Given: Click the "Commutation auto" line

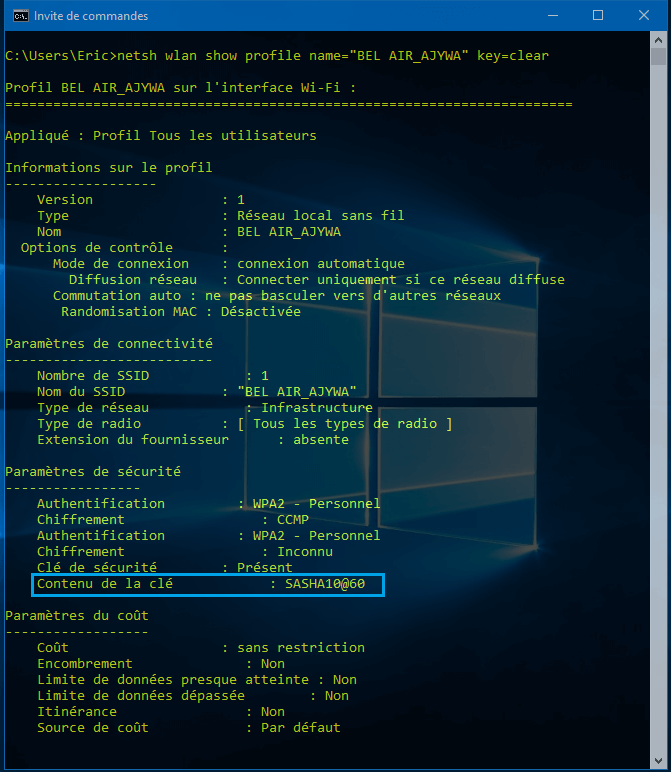Looking at the screenshot, I should (x=277, y=296).
